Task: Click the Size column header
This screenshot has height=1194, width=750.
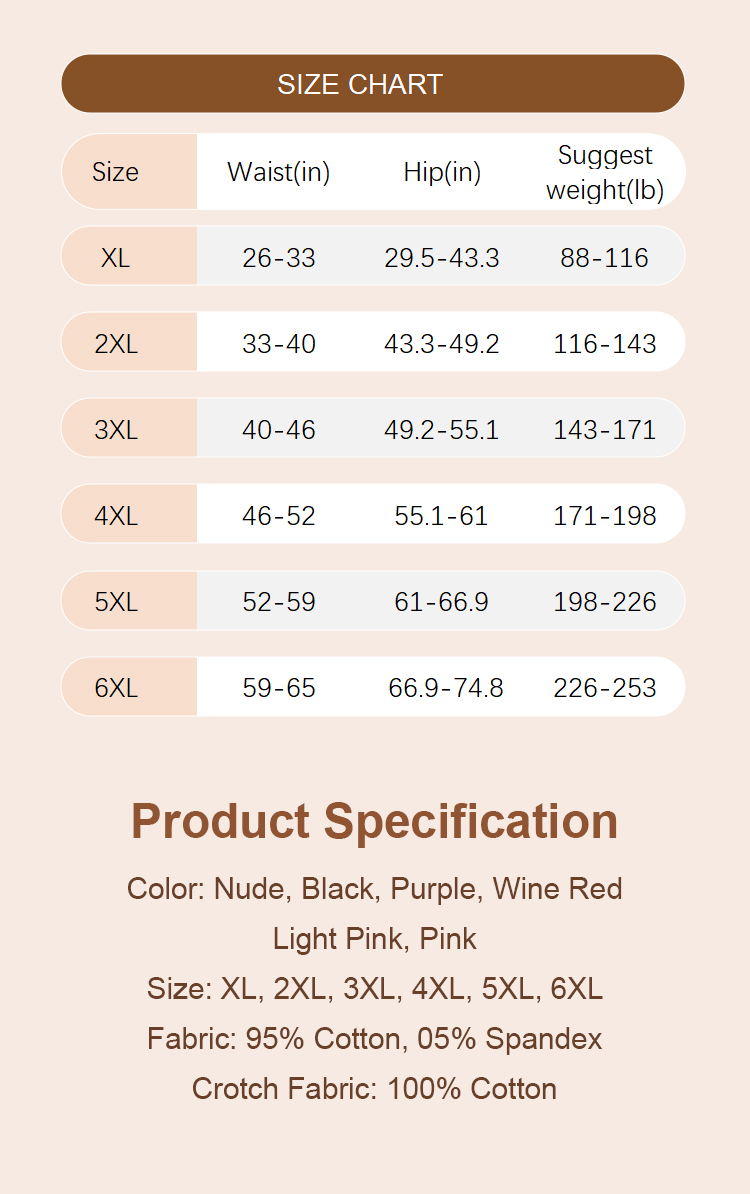Action: [x=115, y=172]
